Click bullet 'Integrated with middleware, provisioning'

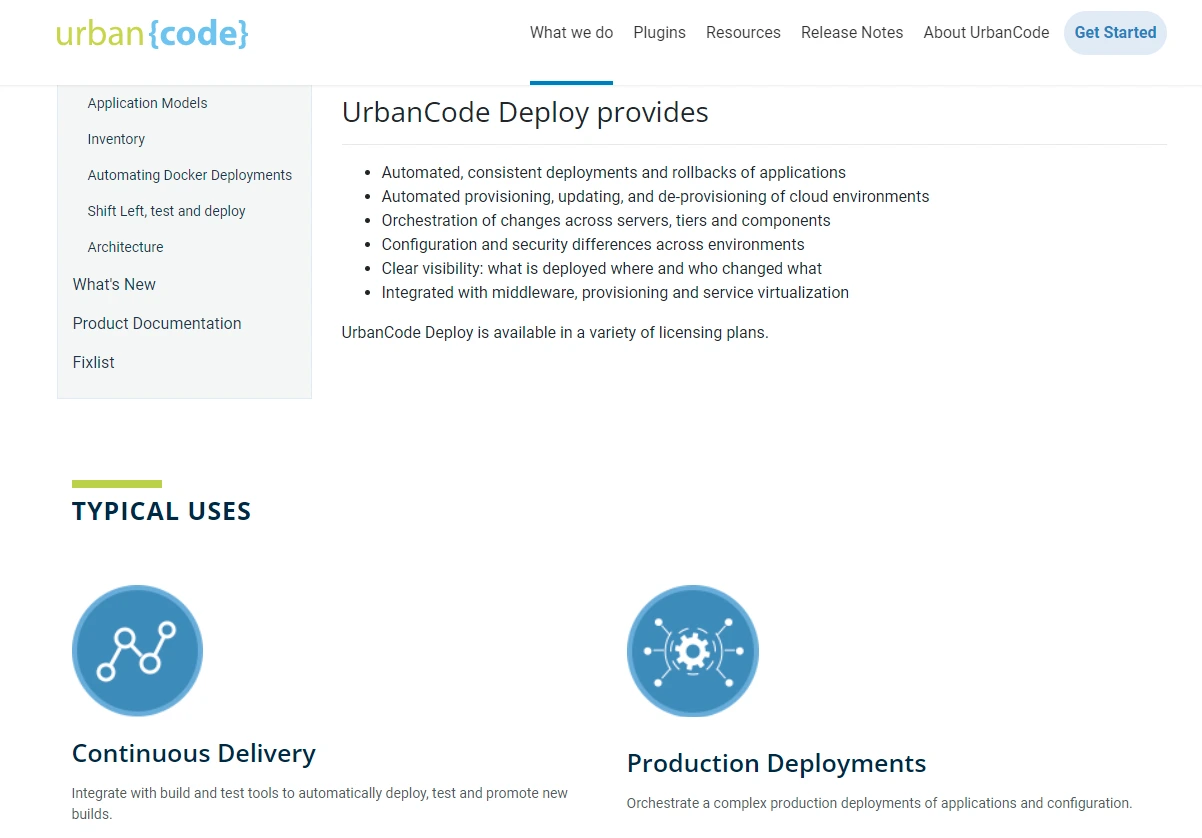pyautogui.click(x=615, y=292)
